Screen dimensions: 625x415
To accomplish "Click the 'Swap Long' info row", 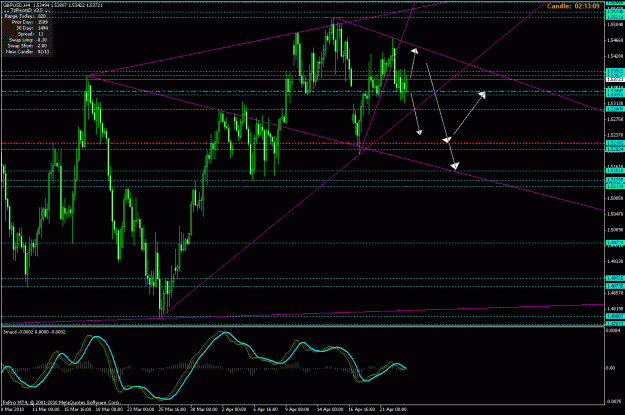I will (x=28, y=40).
